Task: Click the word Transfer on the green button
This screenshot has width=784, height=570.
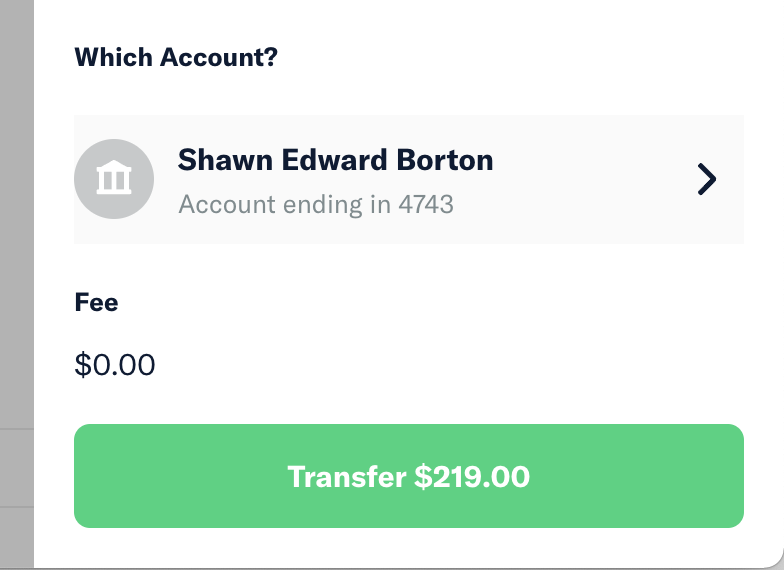Action: (346, 476)
